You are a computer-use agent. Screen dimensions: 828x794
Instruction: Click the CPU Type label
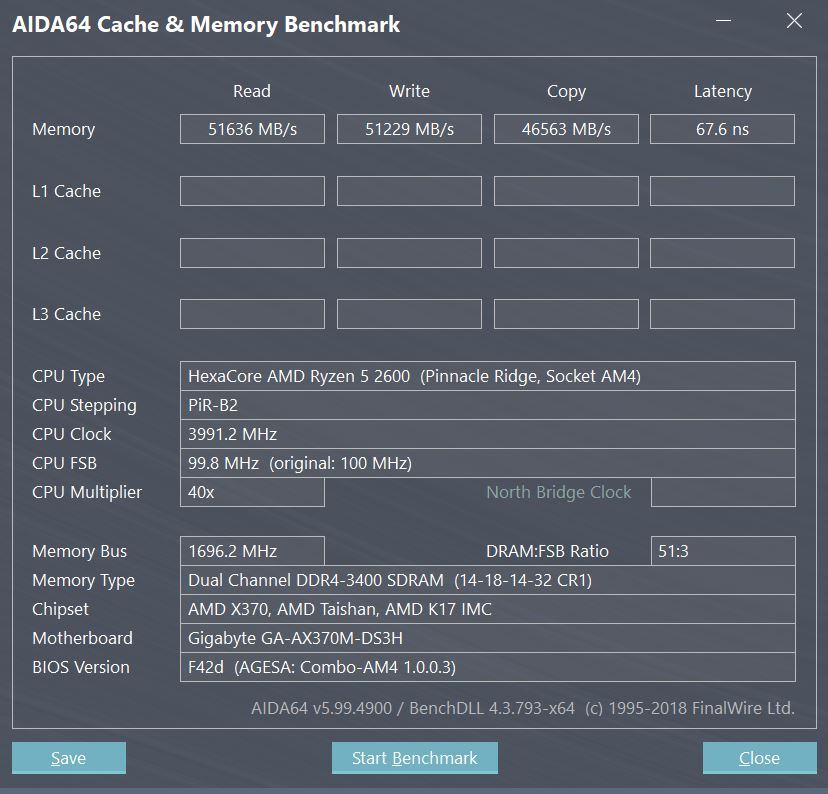68,376
